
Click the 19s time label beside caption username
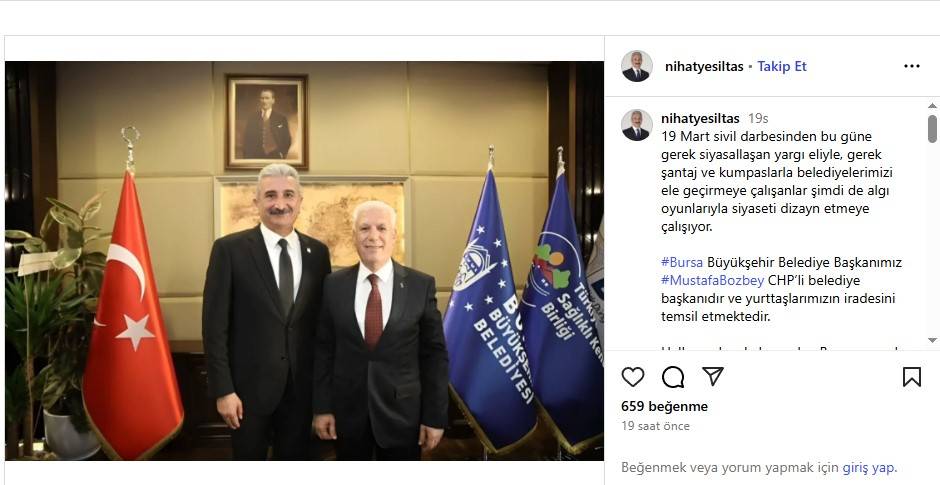[758, 119]
